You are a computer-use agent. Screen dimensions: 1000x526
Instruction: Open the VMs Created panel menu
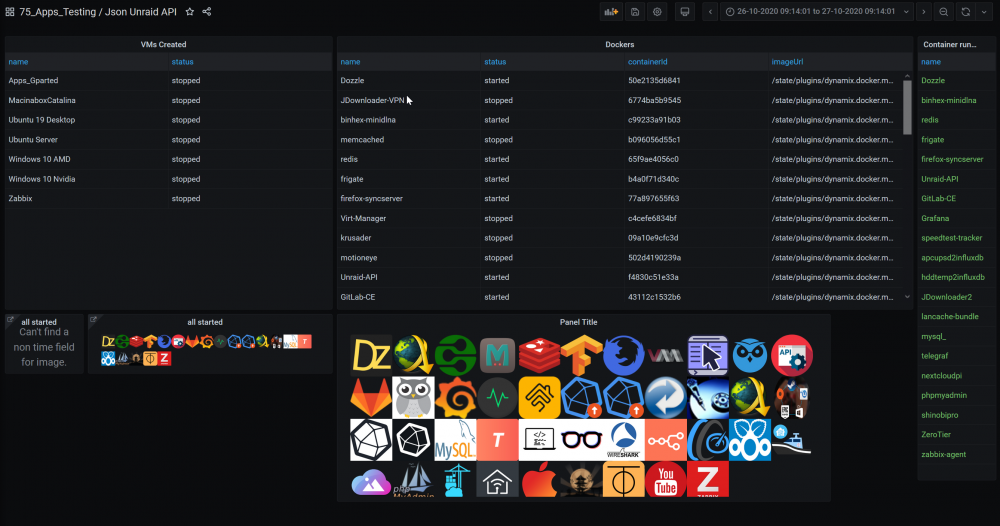tap(163, 45)
